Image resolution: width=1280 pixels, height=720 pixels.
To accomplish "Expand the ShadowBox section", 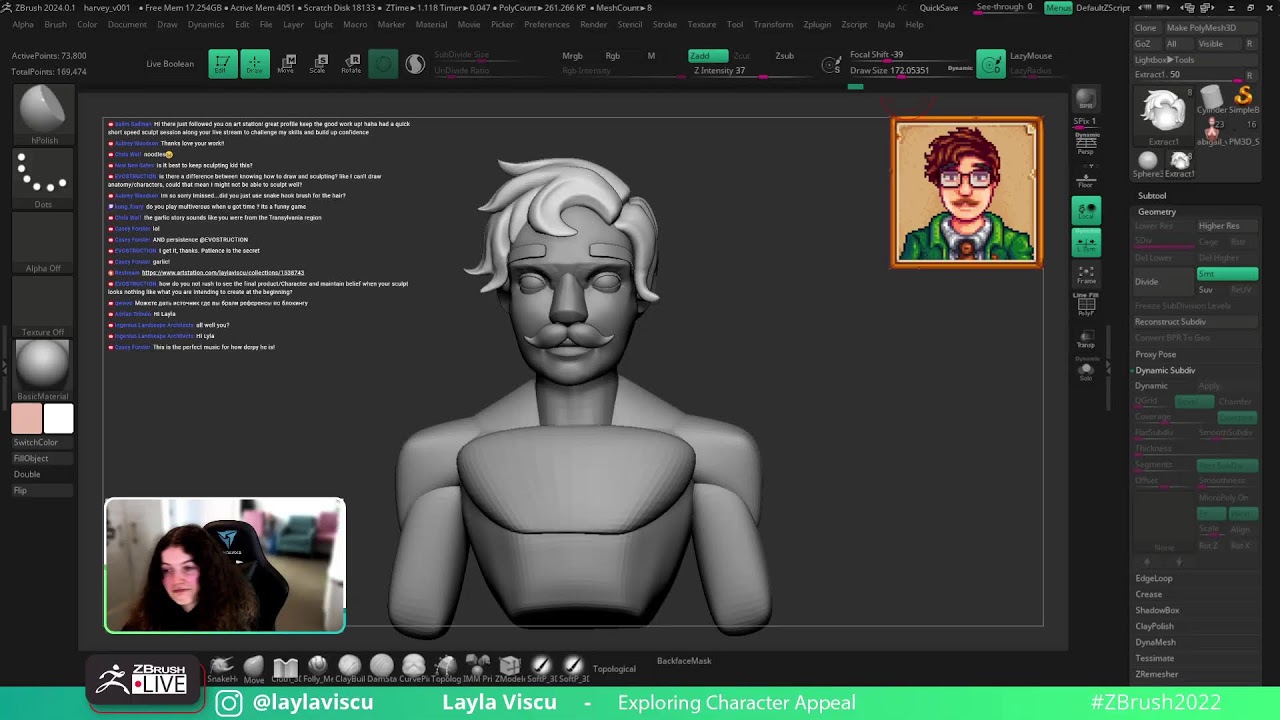I will [1157, 610].
